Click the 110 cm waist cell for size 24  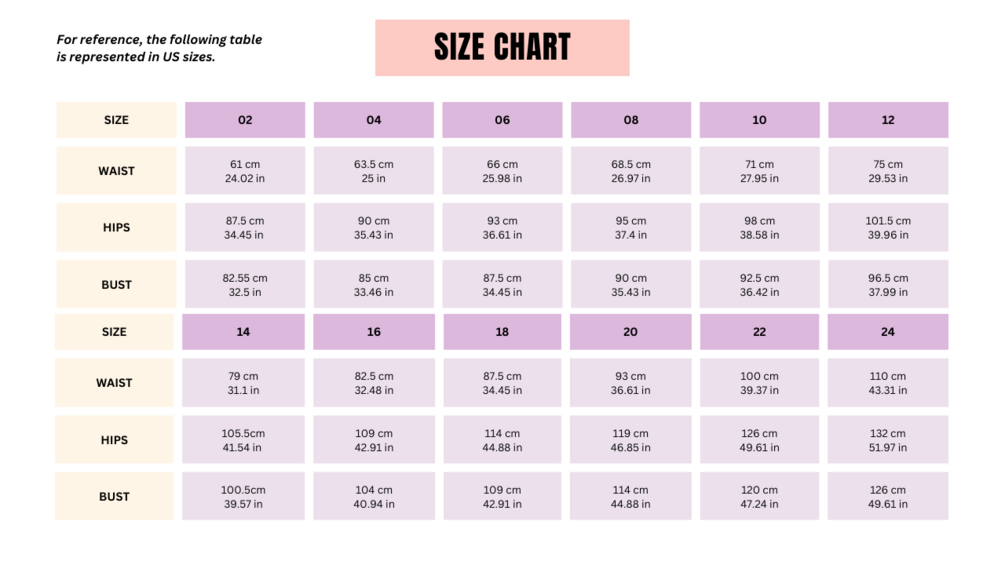click(x=888, y=383)
